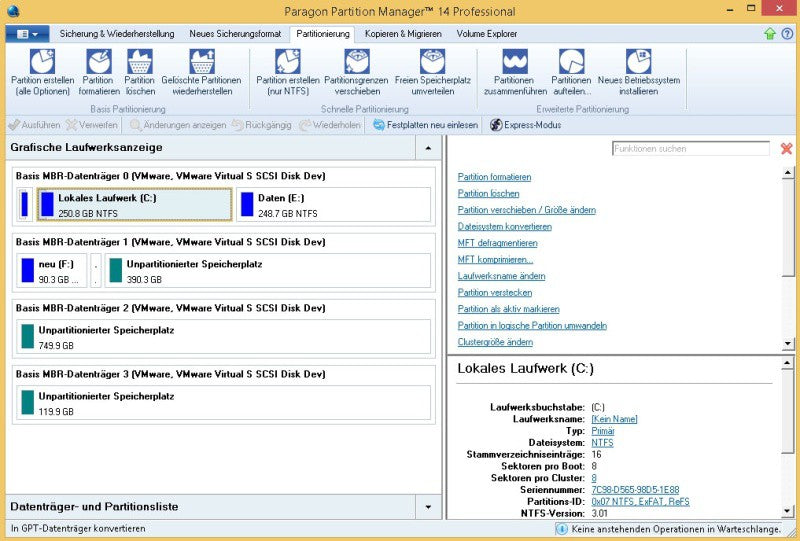Click properties pane scrollbar down arrow
Image resolution: width=800 pixels, height=541 pixels.
point(788,511)
